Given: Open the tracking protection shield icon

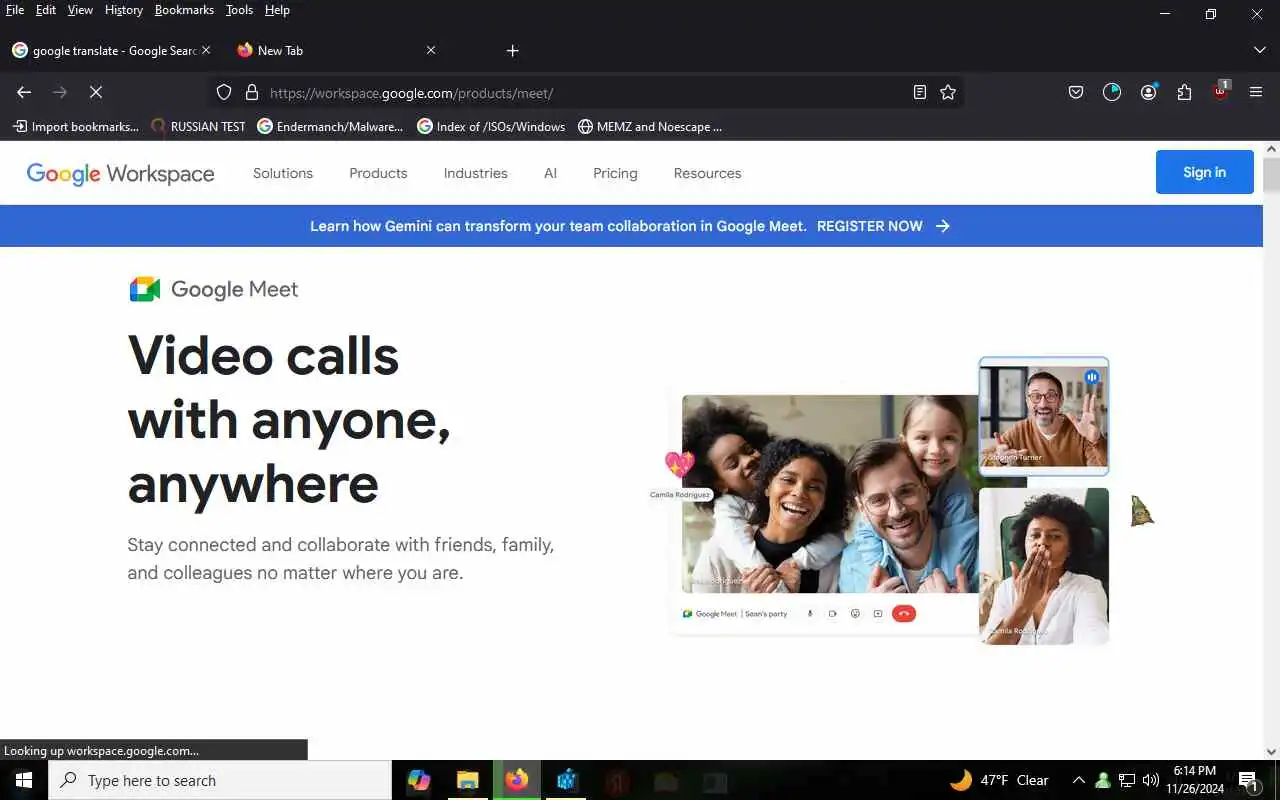Looking at the screenshot, I should pyautogui.click(x=224, y=92).
